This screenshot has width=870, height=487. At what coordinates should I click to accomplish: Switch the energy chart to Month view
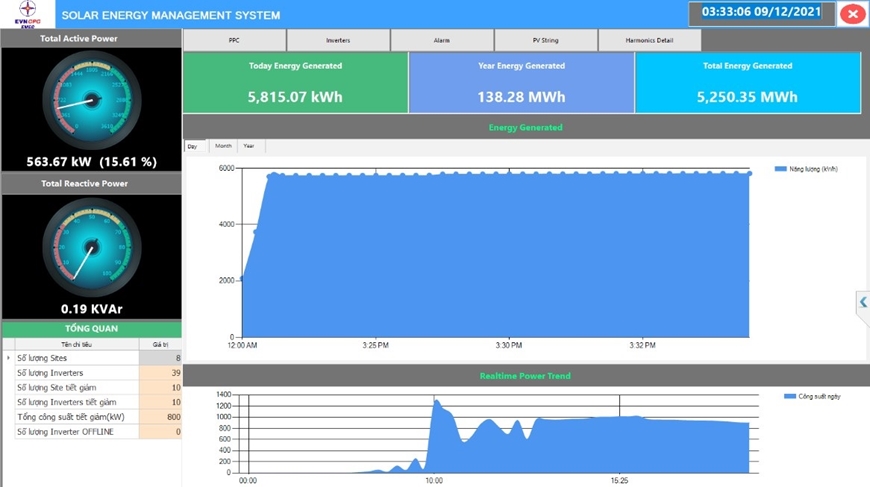coord(223,146)
